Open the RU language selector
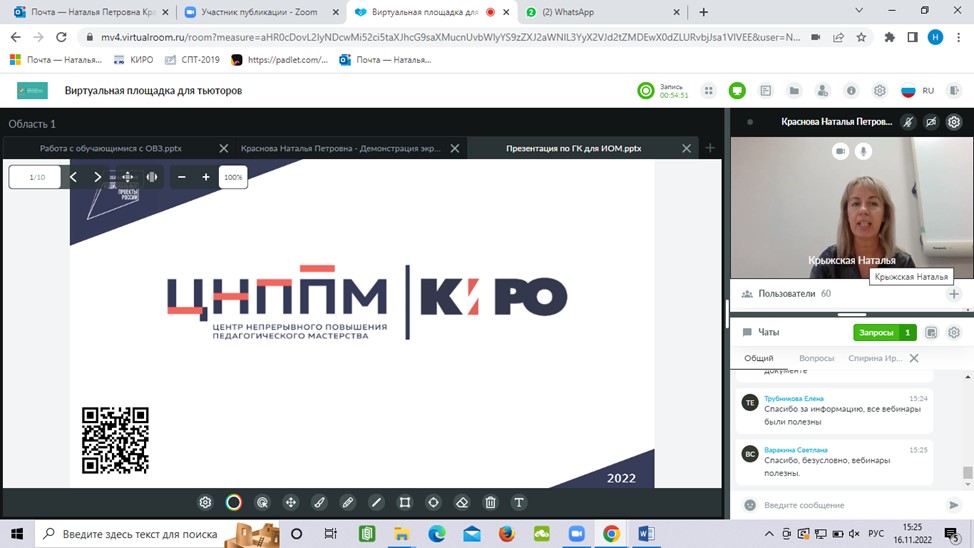The width and height of the screenshot is (974, 548). click(917, 91)
